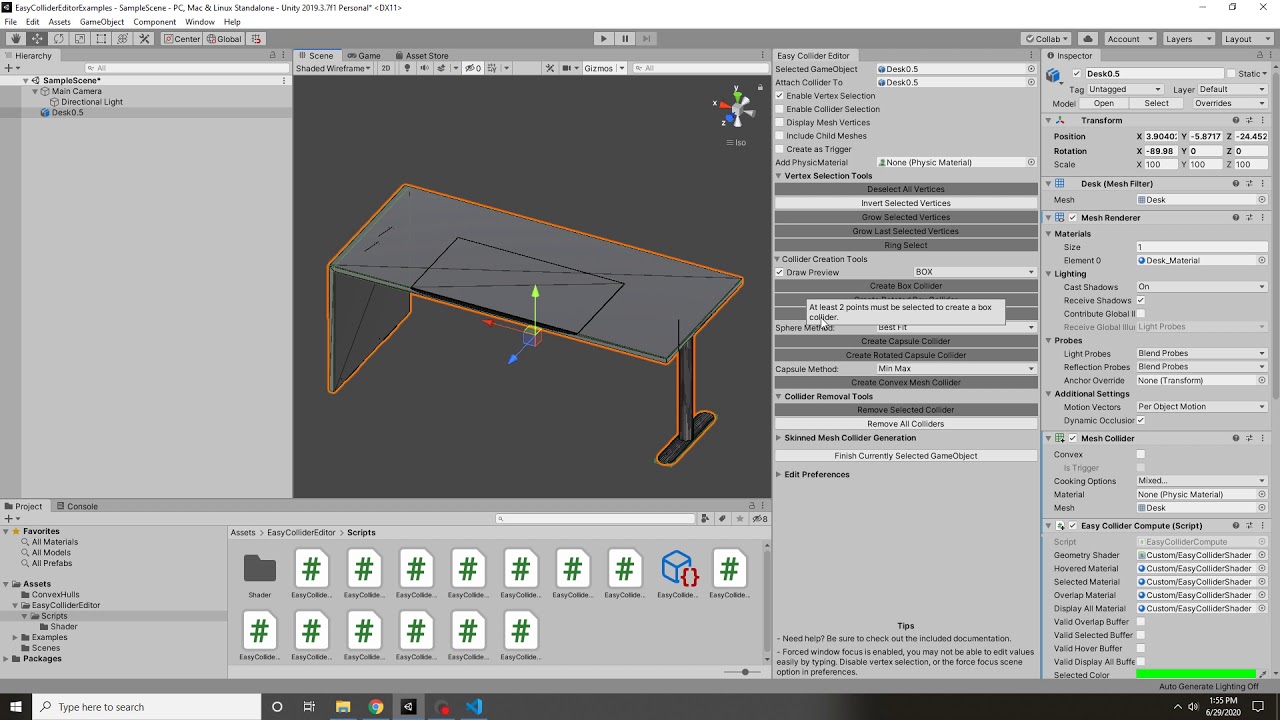Screen dimensions: 1280x720
Task: Click Remove All Colliders button
Action: (x=906, y=424)
